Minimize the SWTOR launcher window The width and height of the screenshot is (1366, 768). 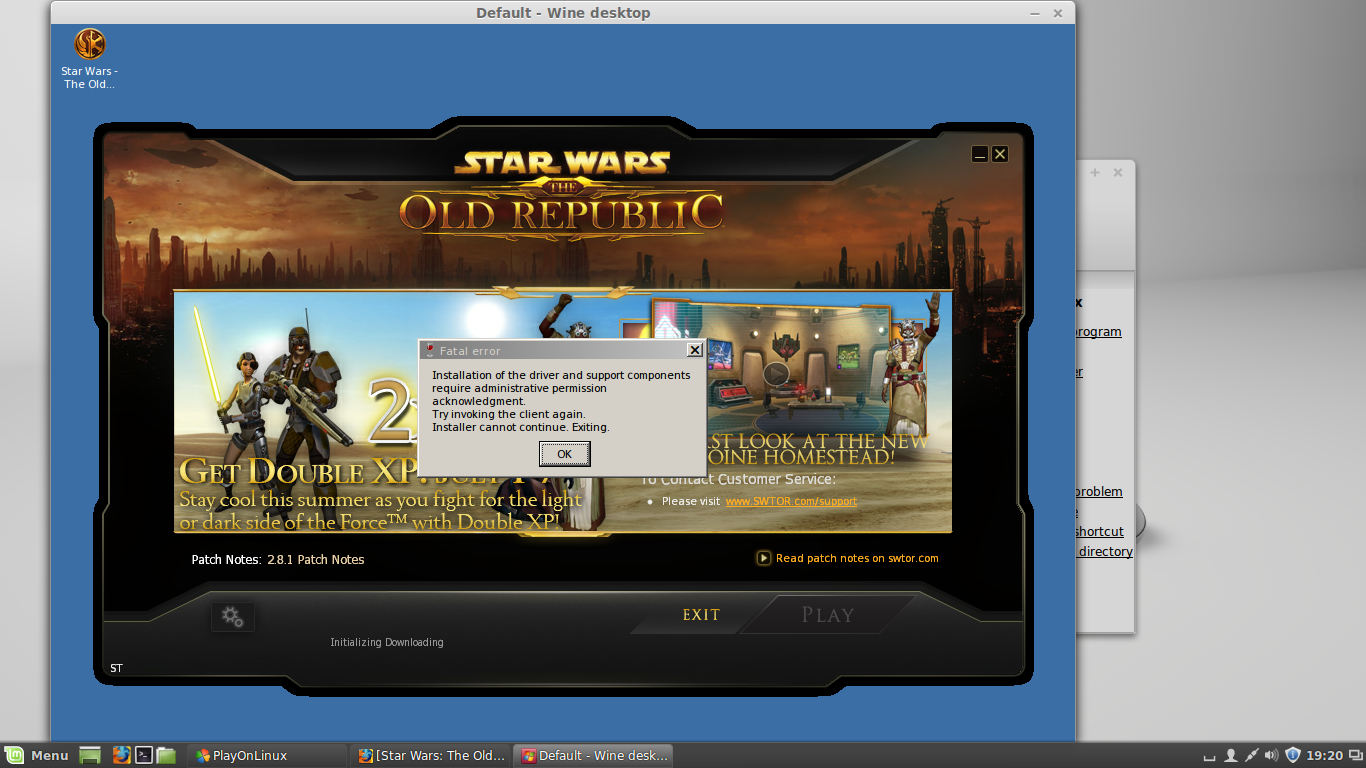pos(980,154)
